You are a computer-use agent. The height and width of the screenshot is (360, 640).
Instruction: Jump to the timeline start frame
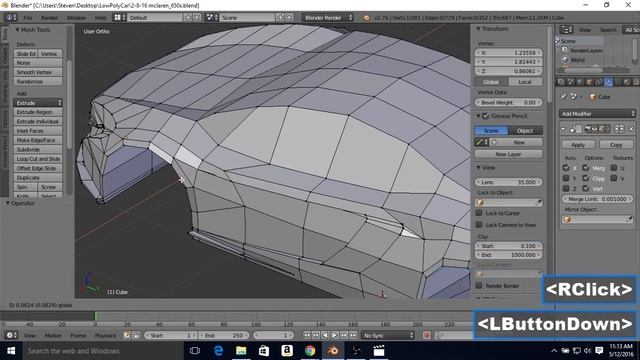coord(307,335)
